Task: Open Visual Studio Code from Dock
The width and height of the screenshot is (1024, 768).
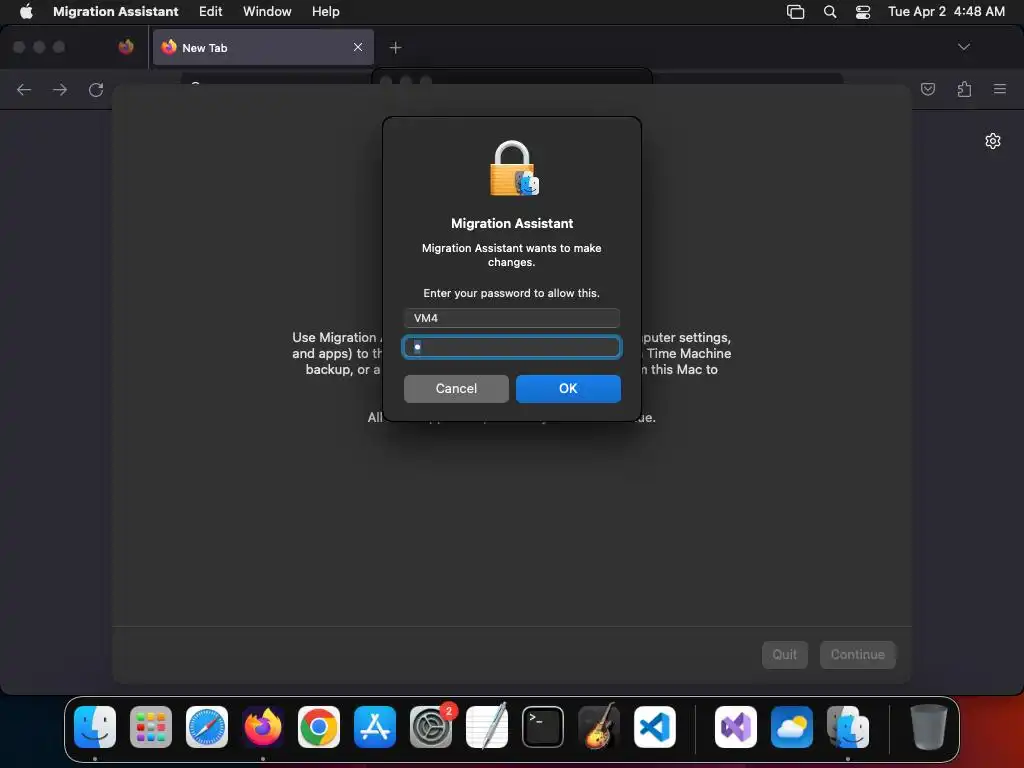Action: tap(655, 727)
